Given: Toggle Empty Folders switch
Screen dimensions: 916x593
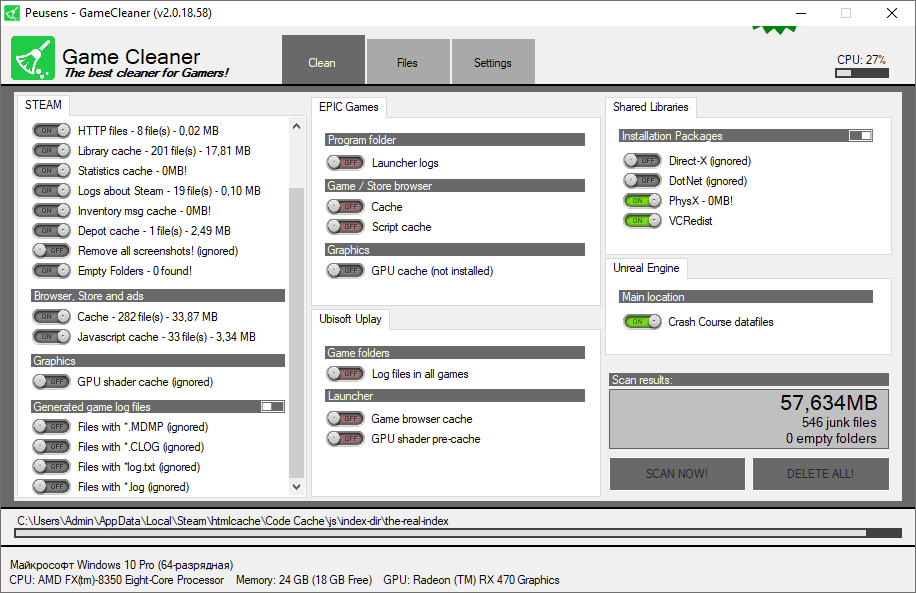Looking at the screenshot, I should pos(51,271).
